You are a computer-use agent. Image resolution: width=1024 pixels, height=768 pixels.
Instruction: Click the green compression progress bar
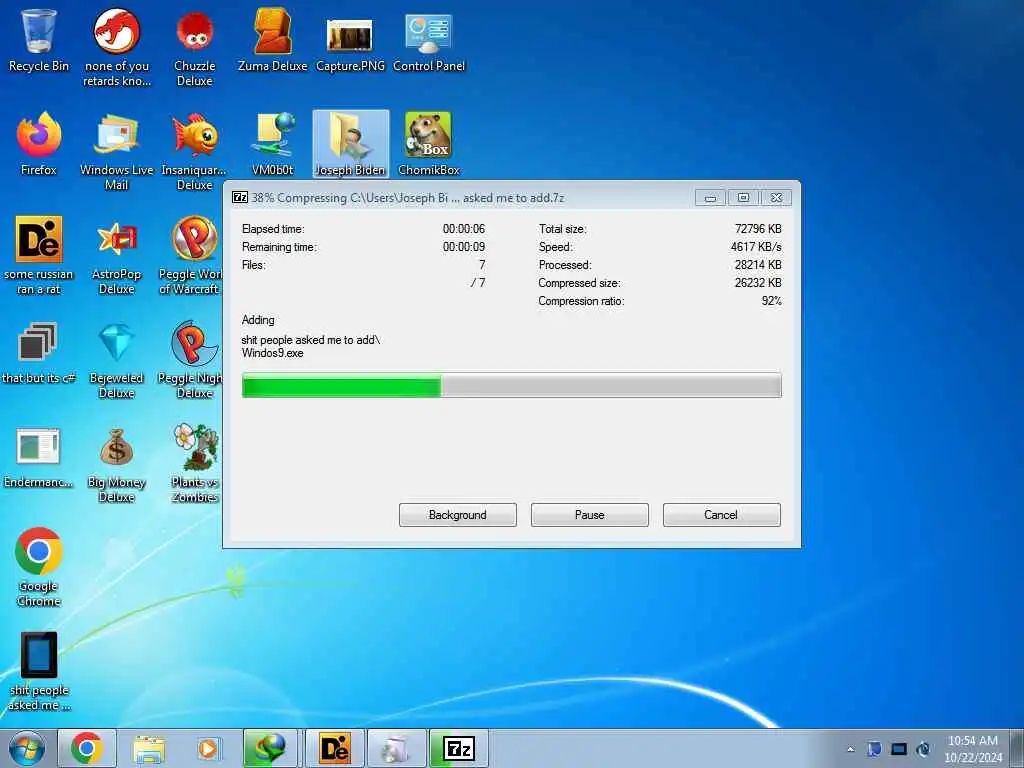[511, 385]
